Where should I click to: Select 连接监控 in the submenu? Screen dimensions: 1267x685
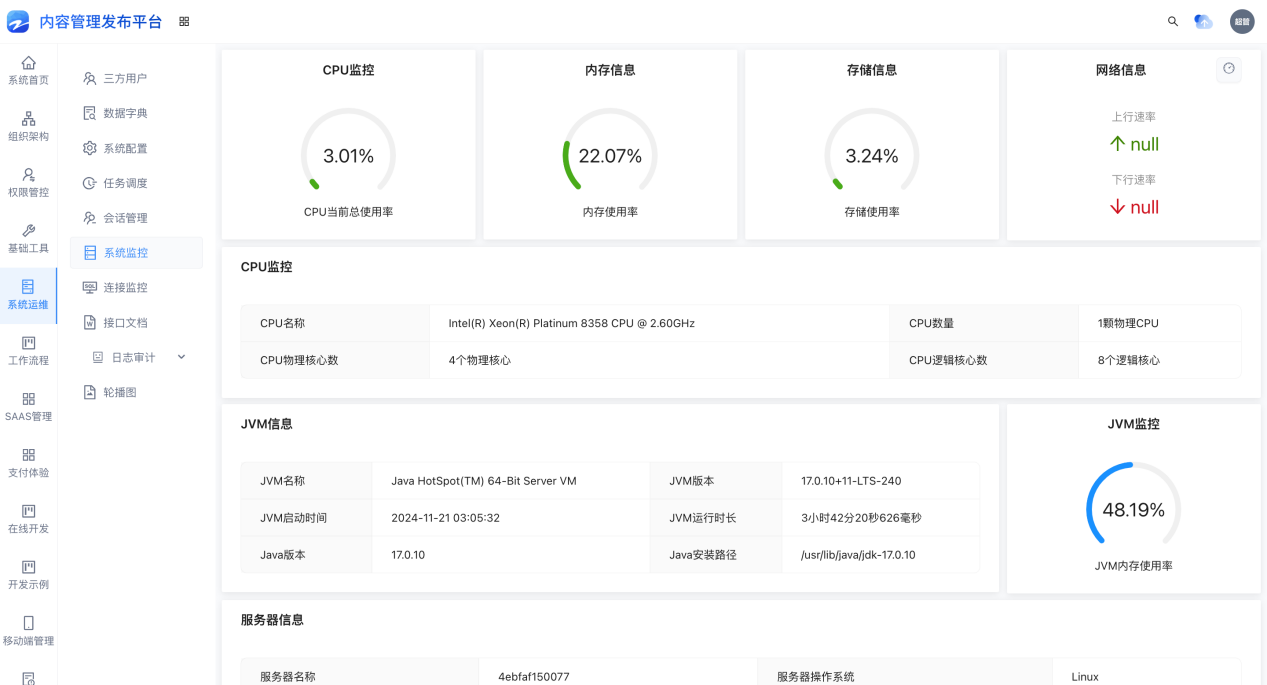coord(125,287)
